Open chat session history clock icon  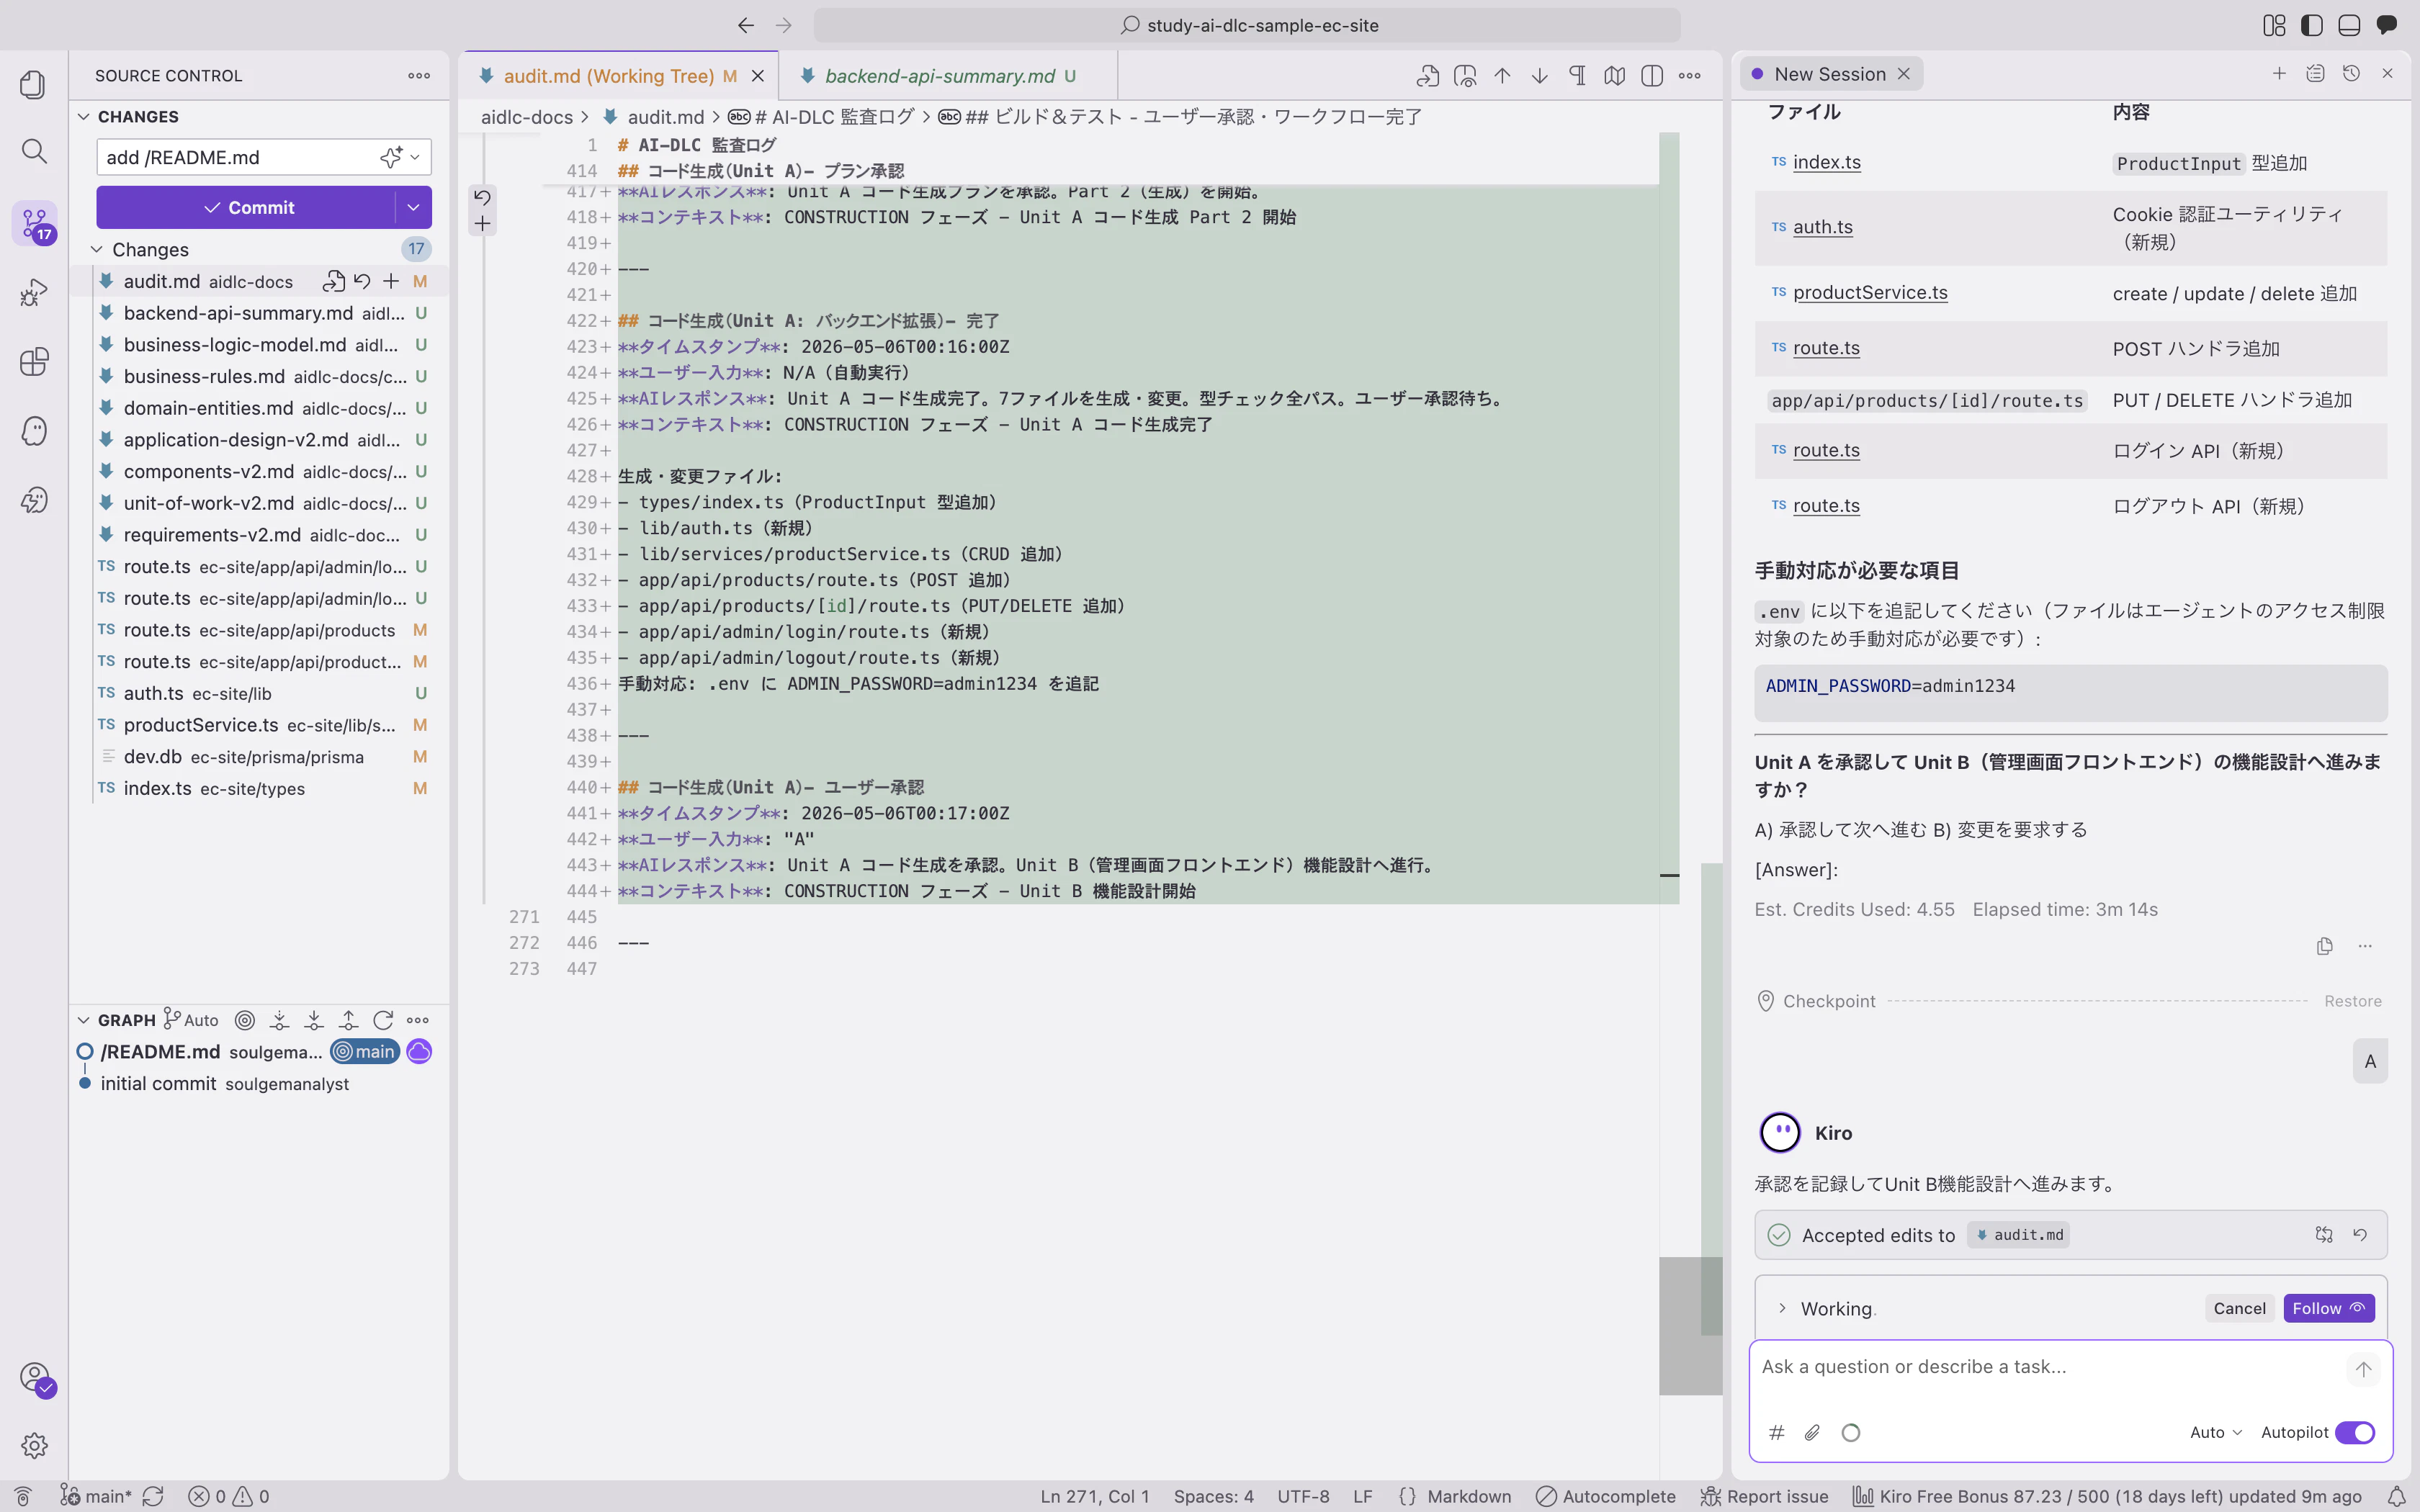pos(2351,73)
